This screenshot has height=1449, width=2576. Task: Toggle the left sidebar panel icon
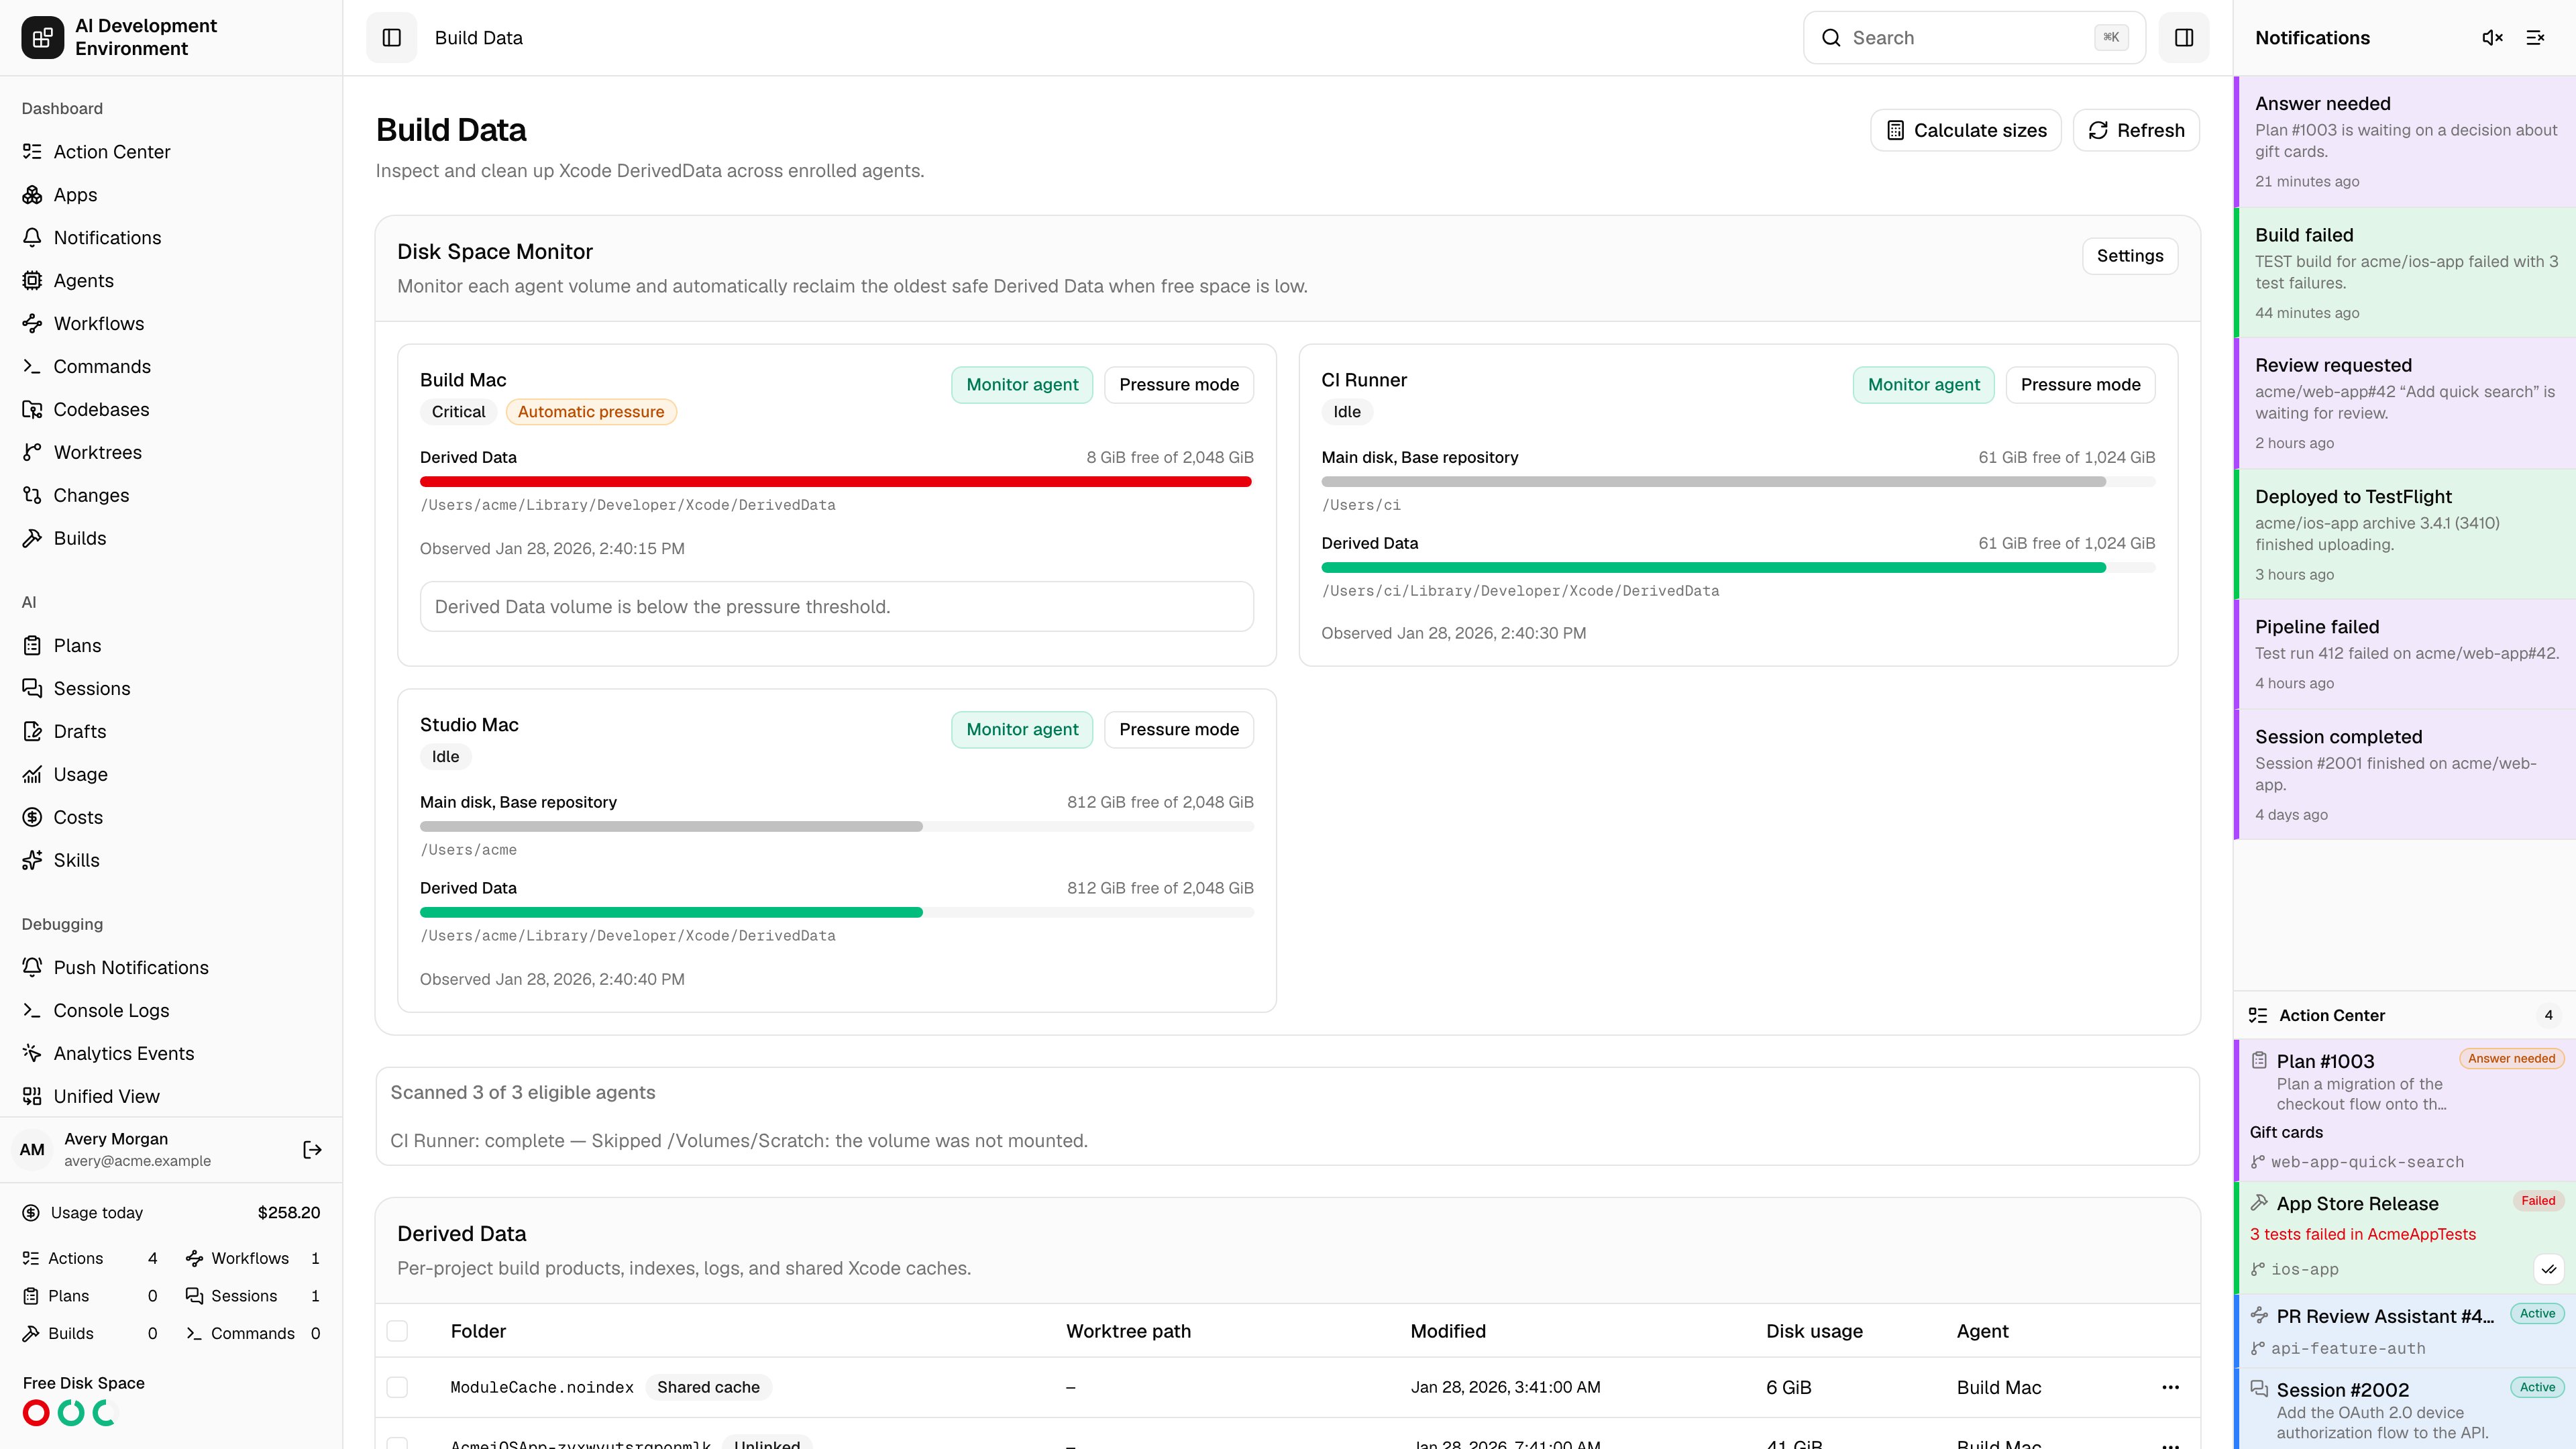(x=391, y=38)
